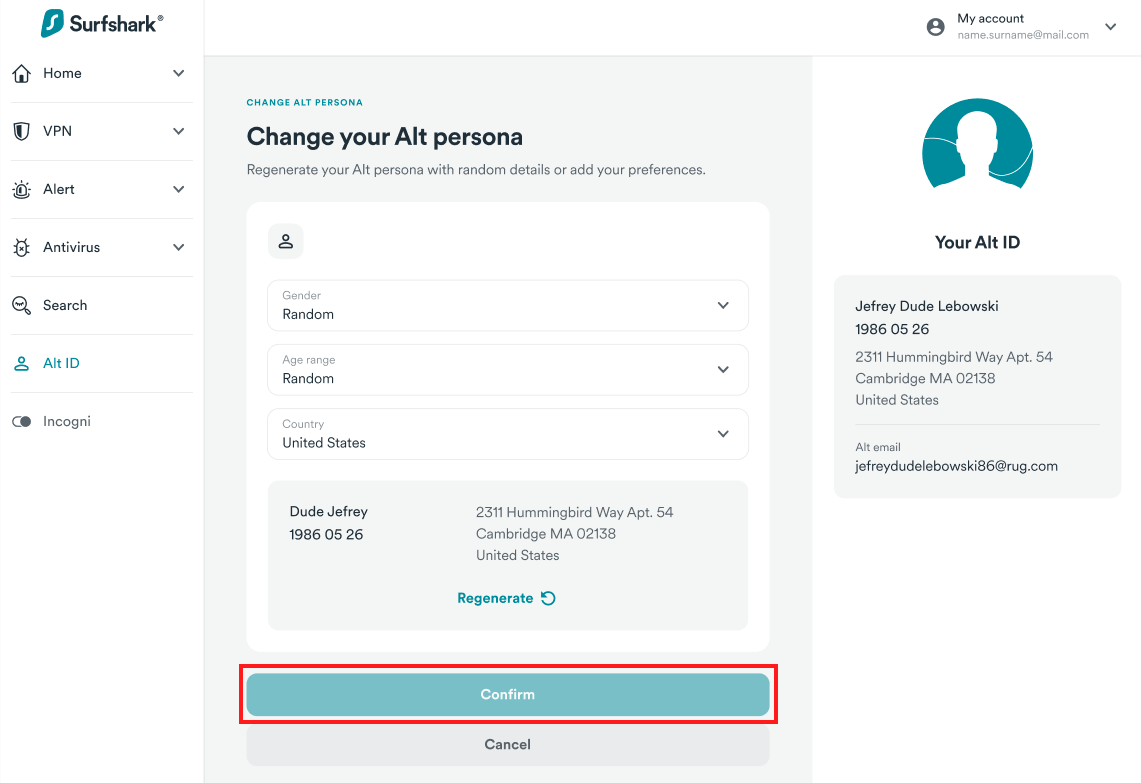Open the Age range dropdown
1141x783 pixels.
[x=508, y=370]
